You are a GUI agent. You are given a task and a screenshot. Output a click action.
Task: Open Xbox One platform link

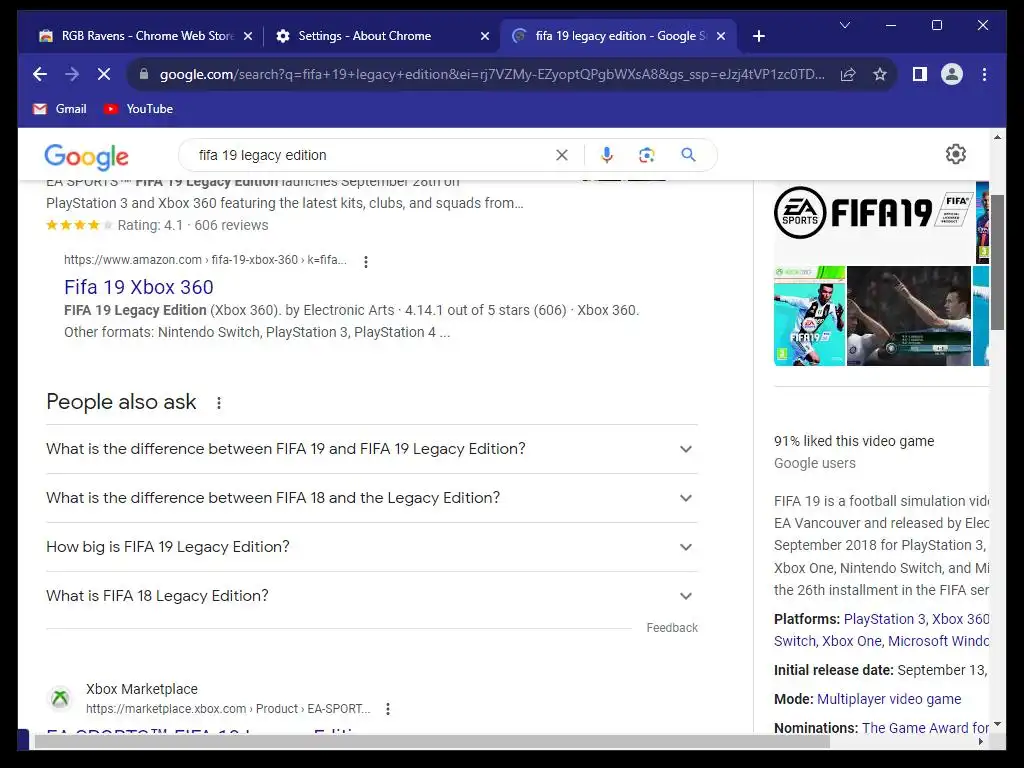[852, 641]
